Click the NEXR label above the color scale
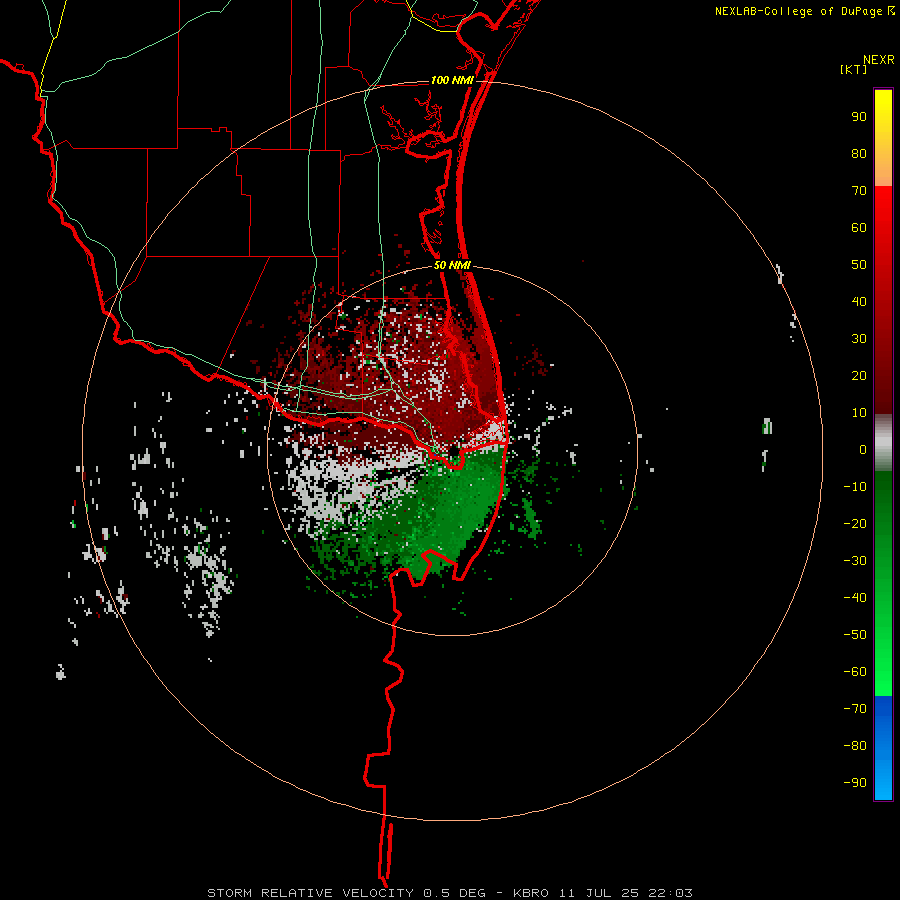The height and width of the screenshot is (900, 900). click(879, 60)
